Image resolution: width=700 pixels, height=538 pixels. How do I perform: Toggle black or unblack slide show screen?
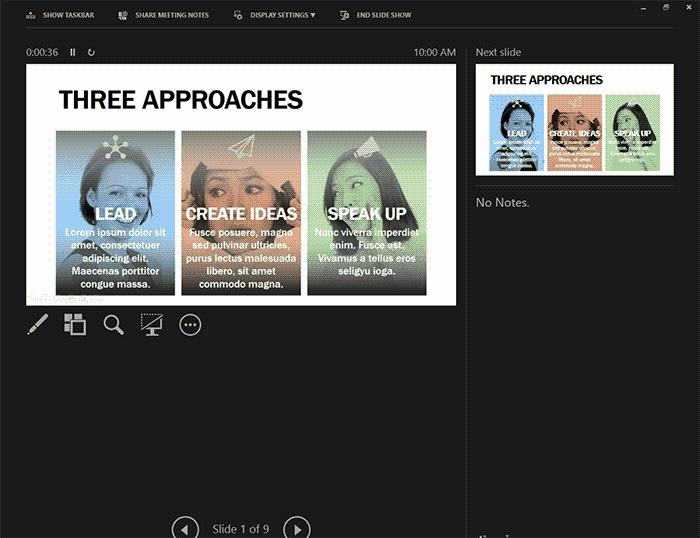(151, 325)
